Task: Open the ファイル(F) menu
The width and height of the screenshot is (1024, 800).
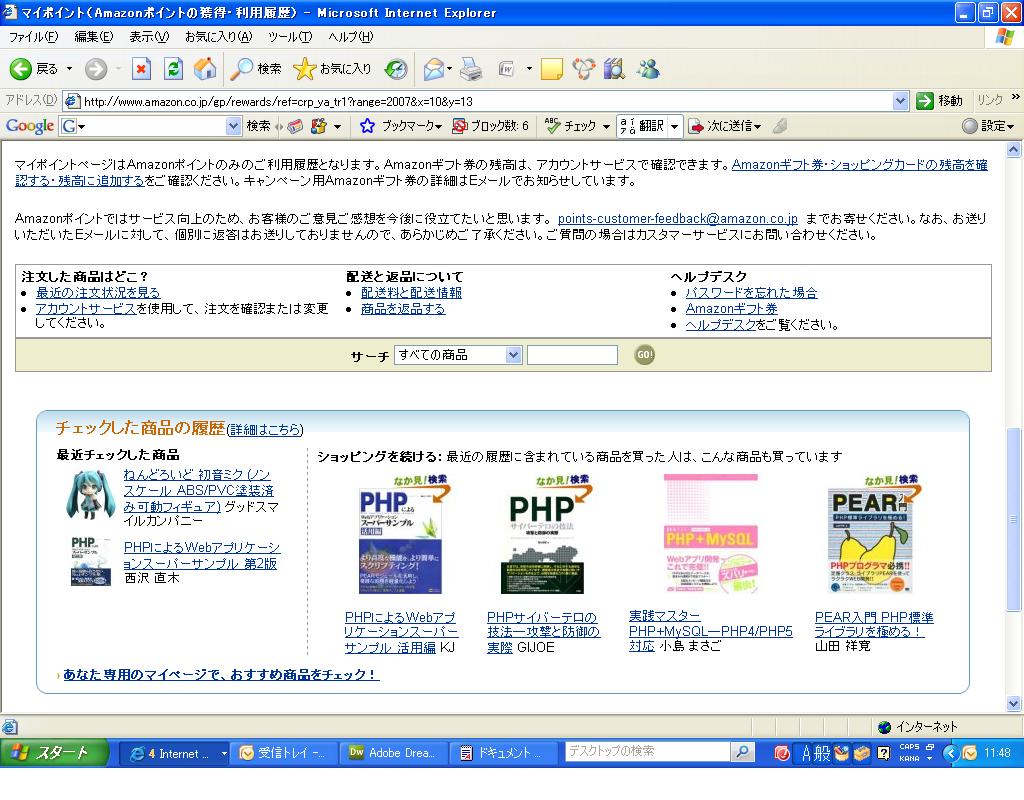Action: pyautogui.click(x=34, y=37)
